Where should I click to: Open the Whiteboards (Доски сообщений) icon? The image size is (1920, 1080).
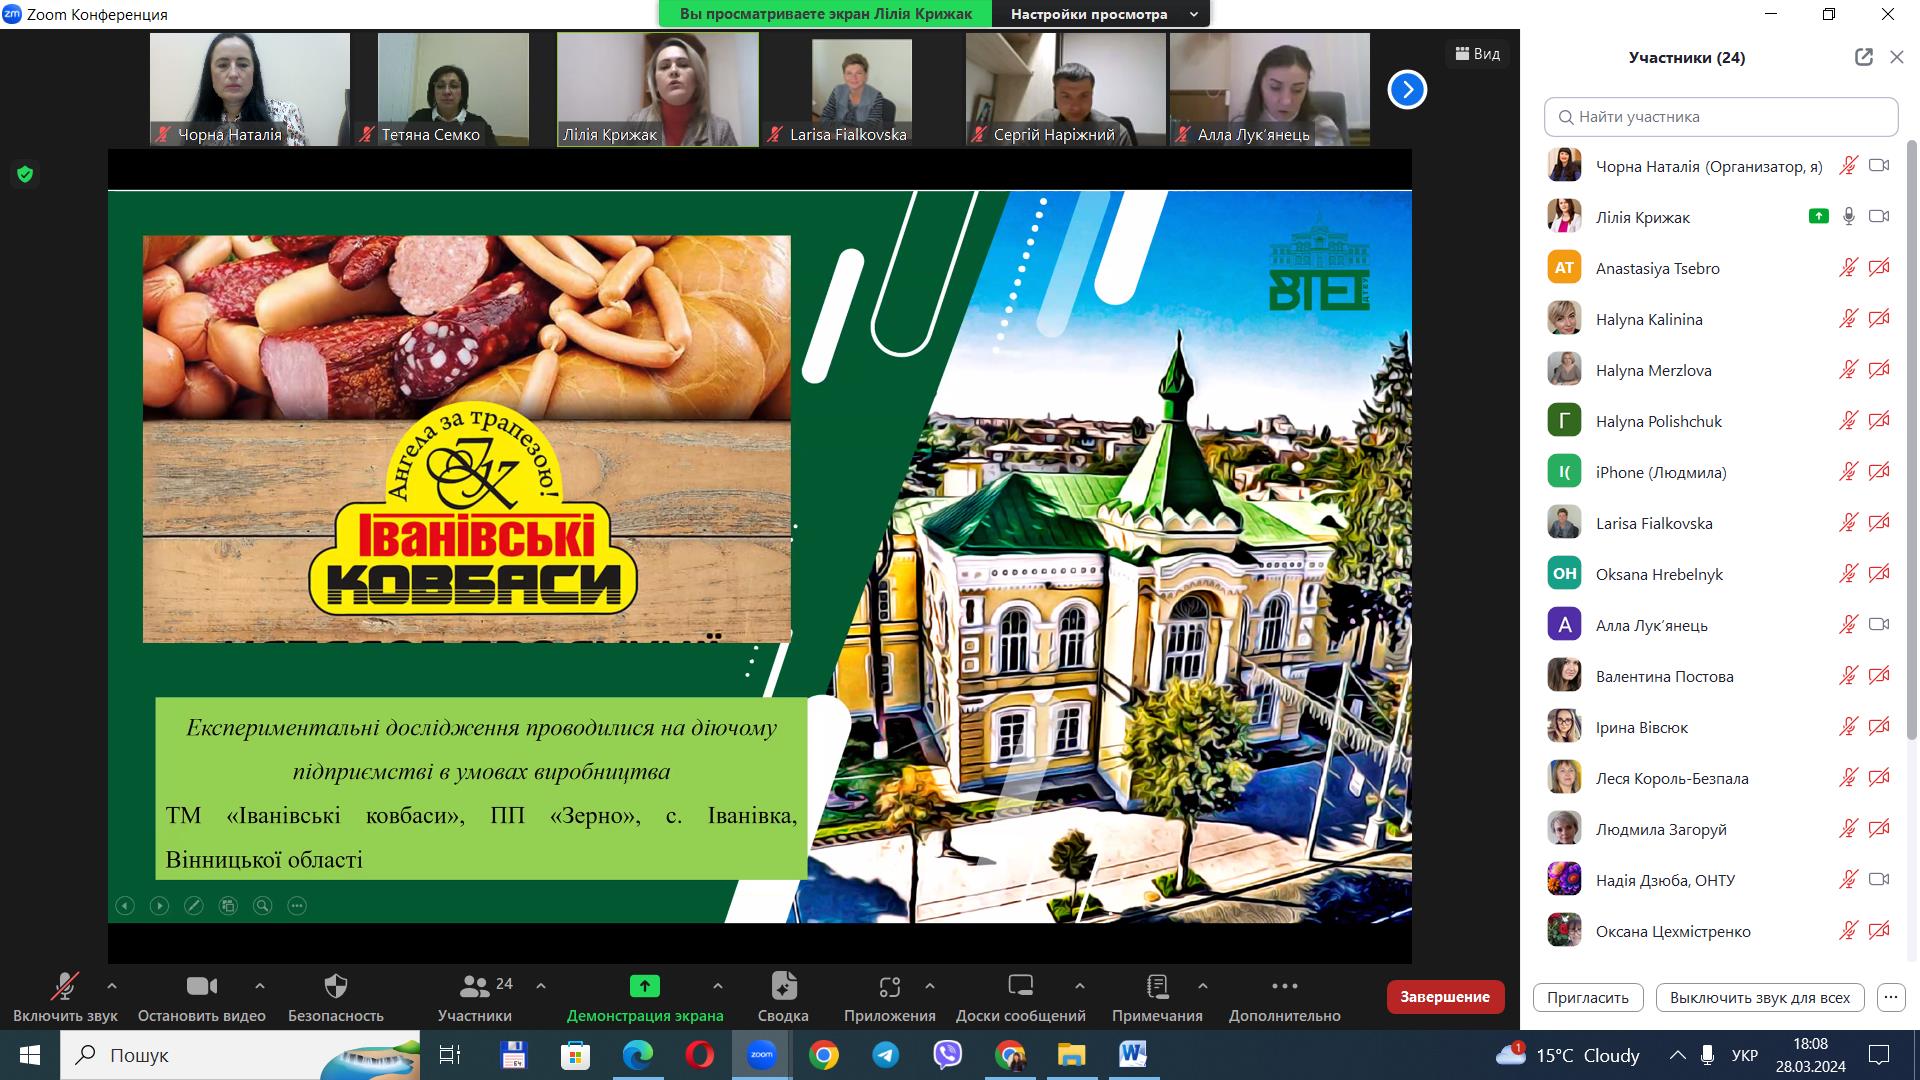point(1020,987)
